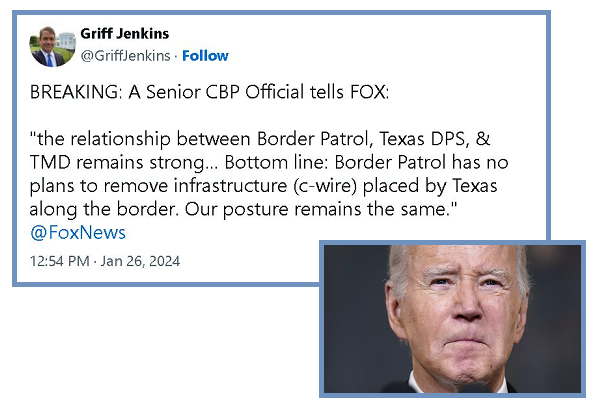Open Griff Jenkins profile avatar picture
Viewport: 607px width, 402px height.
[x=52, y=47]
